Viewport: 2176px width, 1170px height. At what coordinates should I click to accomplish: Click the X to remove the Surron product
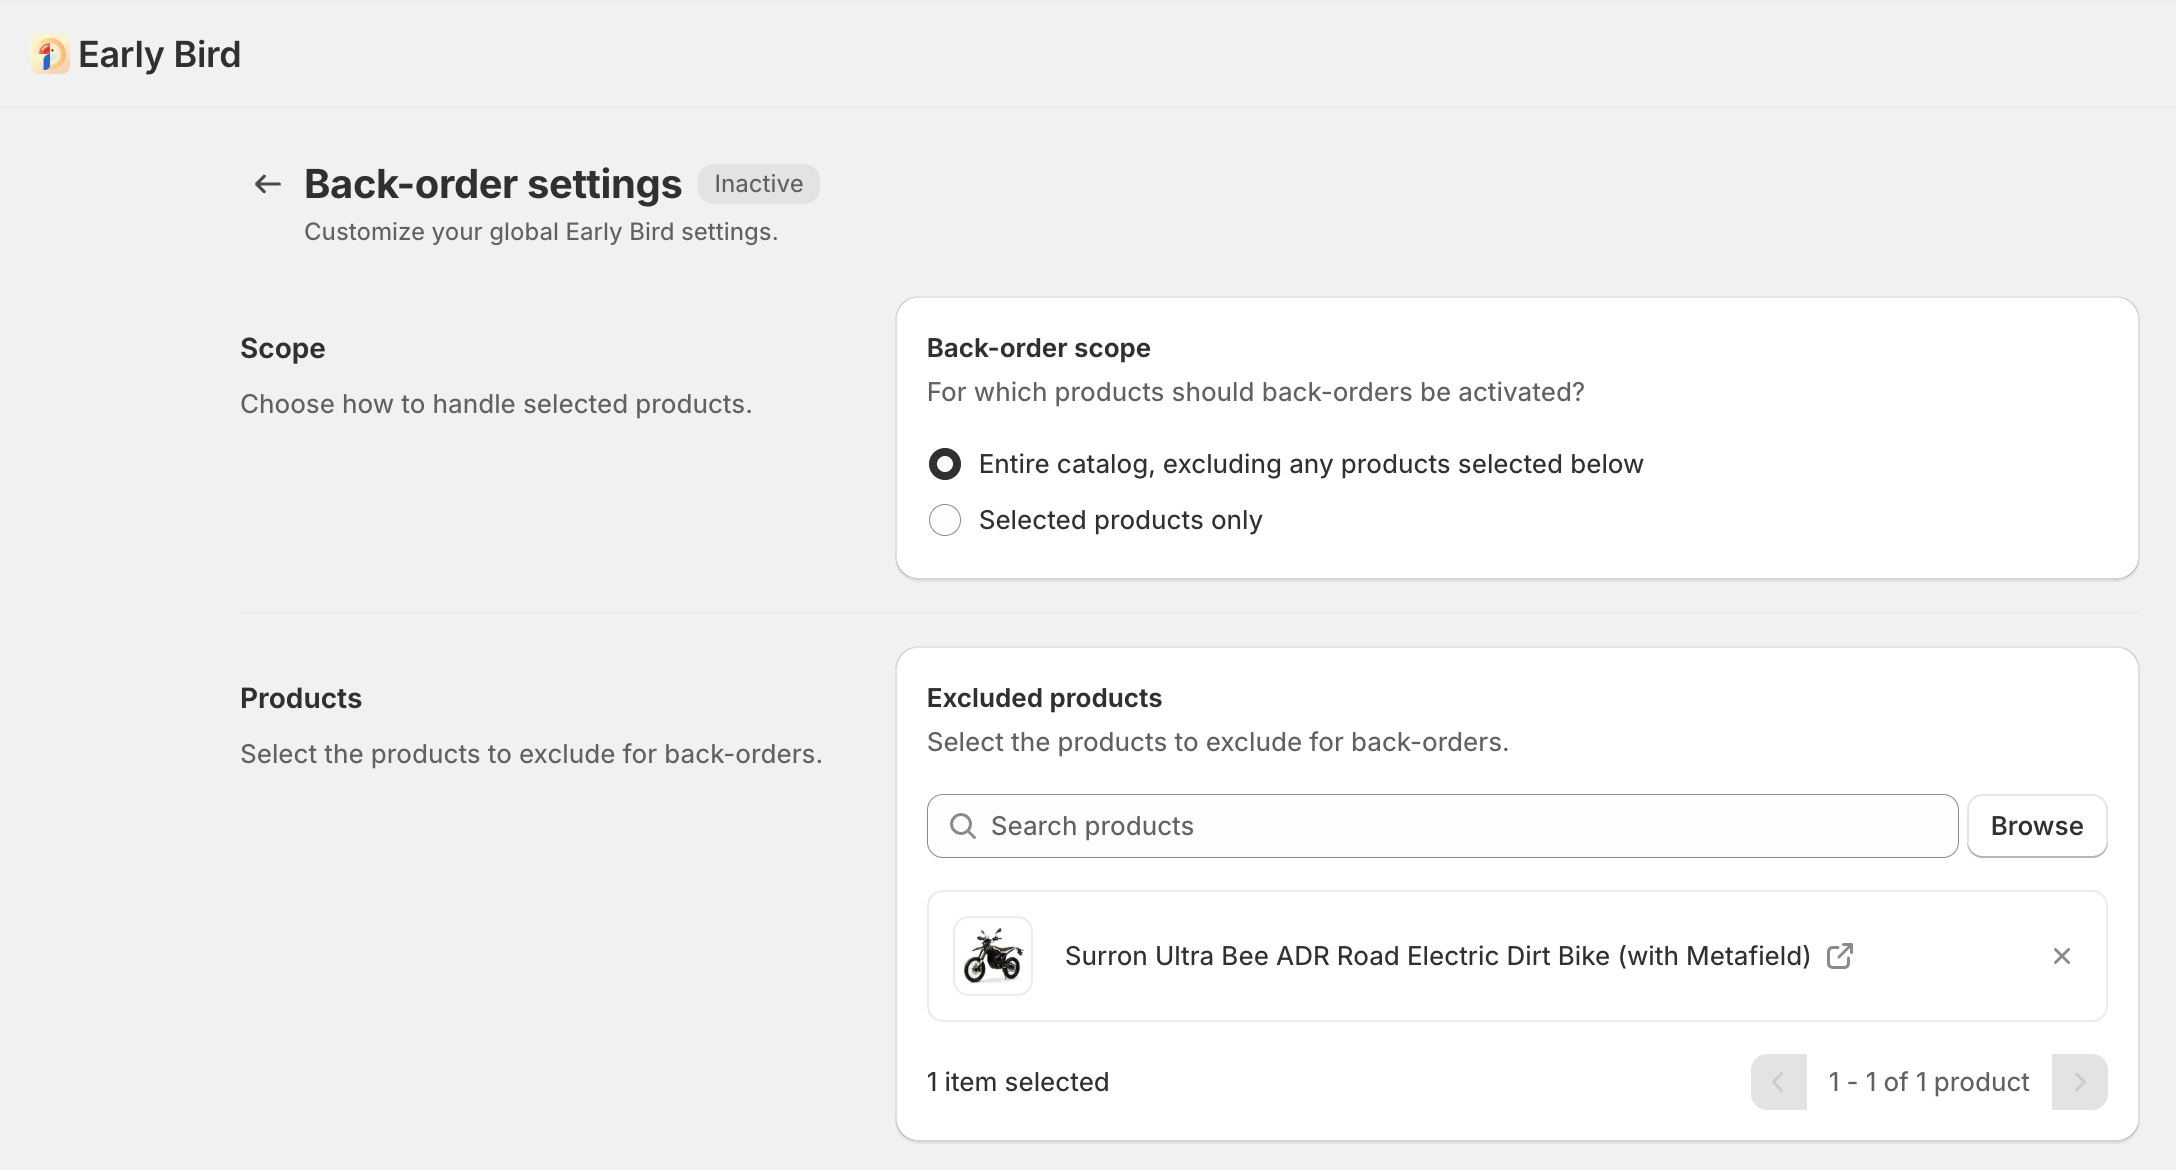(x=2061, y=956)
